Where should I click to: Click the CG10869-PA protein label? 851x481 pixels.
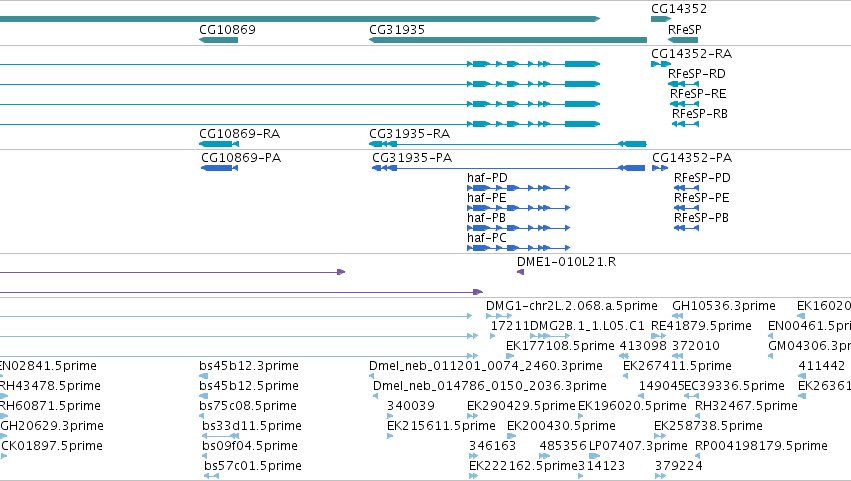coord(241,158)
